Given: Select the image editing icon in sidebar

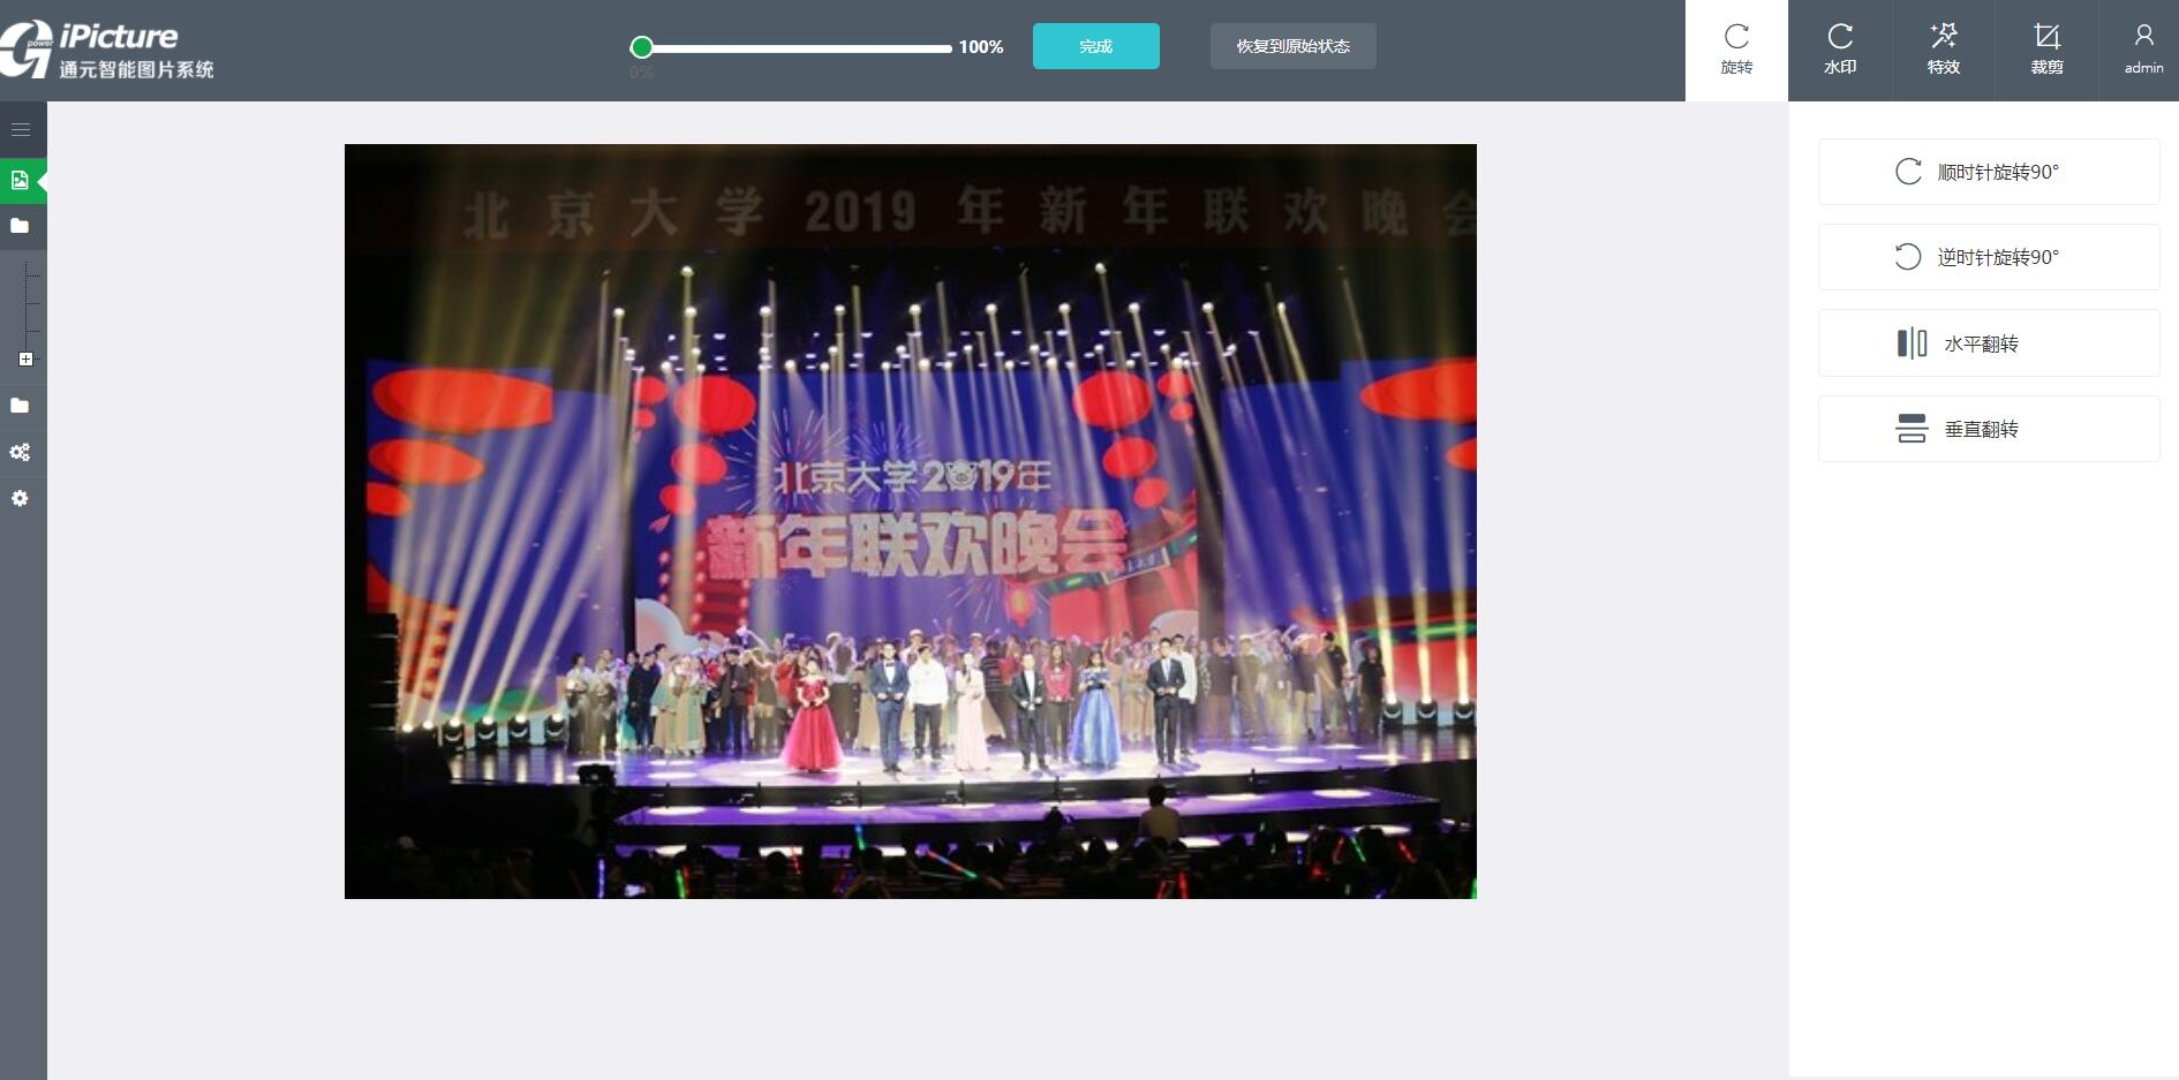Looking at the screenshot, I should [x=20, y=180].
